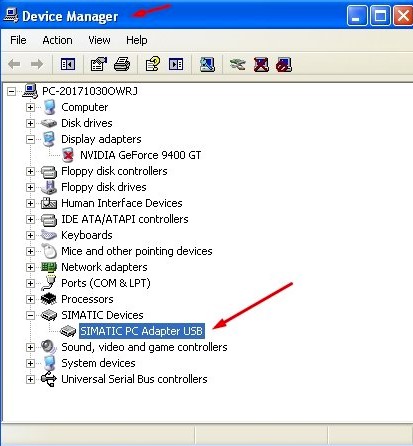
Task: Select the PC-20171030OWRJ root node
Action: (90, 91)
